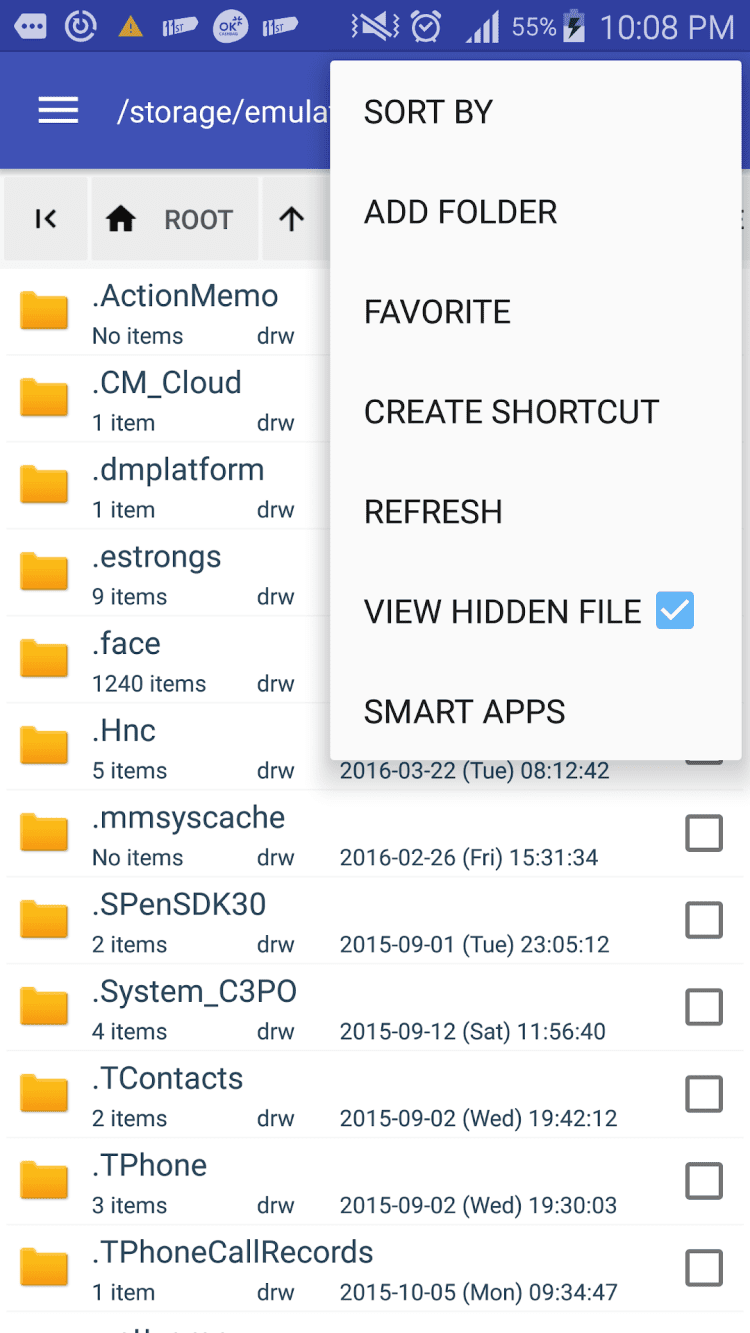Tick the .System_C3PO folder checkbox
Image resolution: width=750 pixels, height=1333 pixels.
click(x=703, y=1007)
